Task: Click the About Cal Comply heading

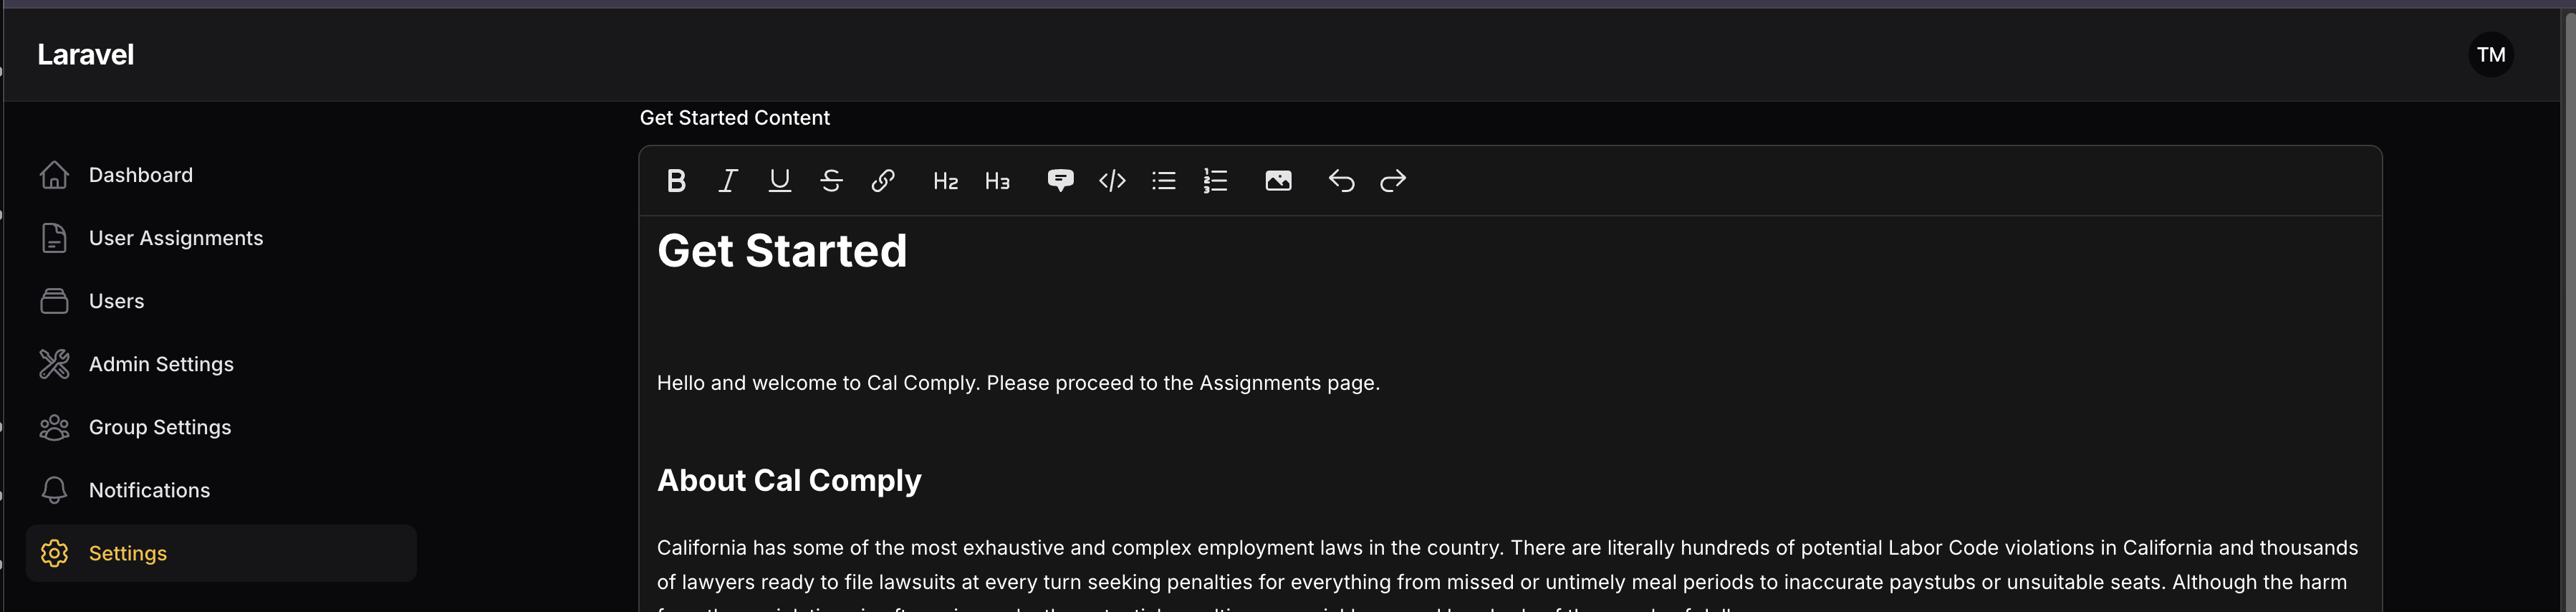Action: (789, 481)
